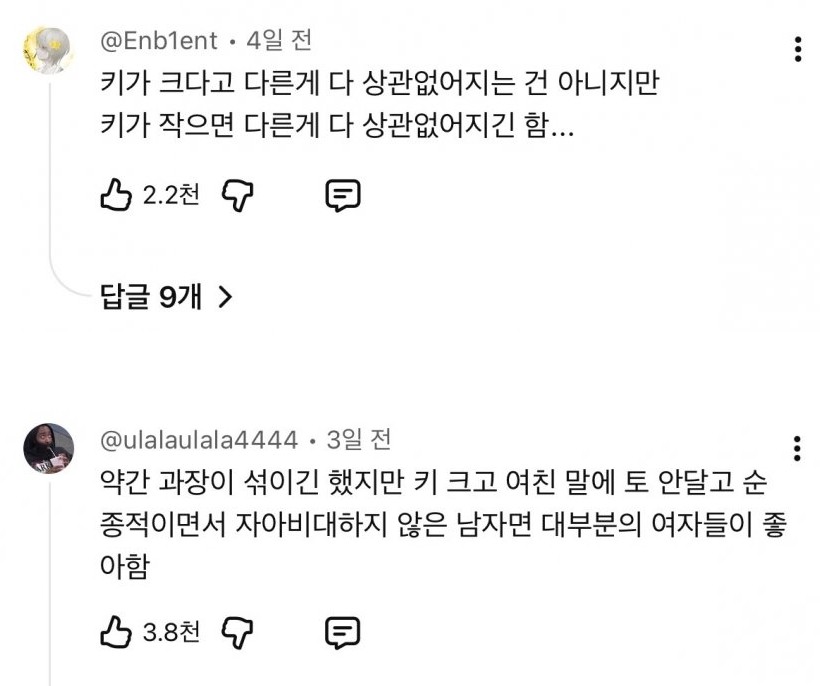Click the chevron arrow beside 답글 9개
The width and height of the screenshot is (820, 686).
[225, 296]
